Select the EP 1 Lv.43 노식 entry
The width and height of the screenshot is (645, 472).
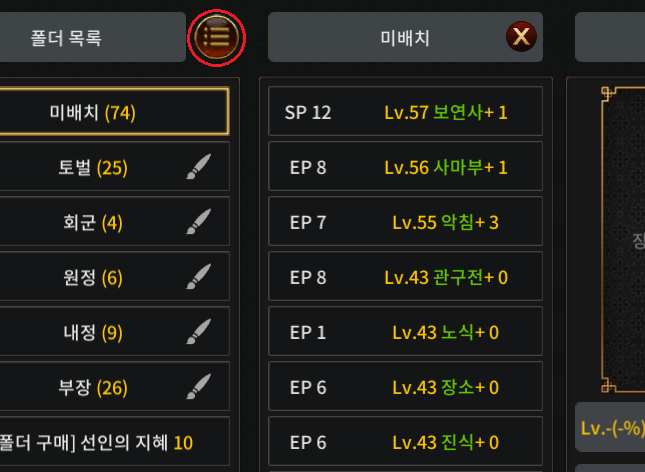click(405, 332)
